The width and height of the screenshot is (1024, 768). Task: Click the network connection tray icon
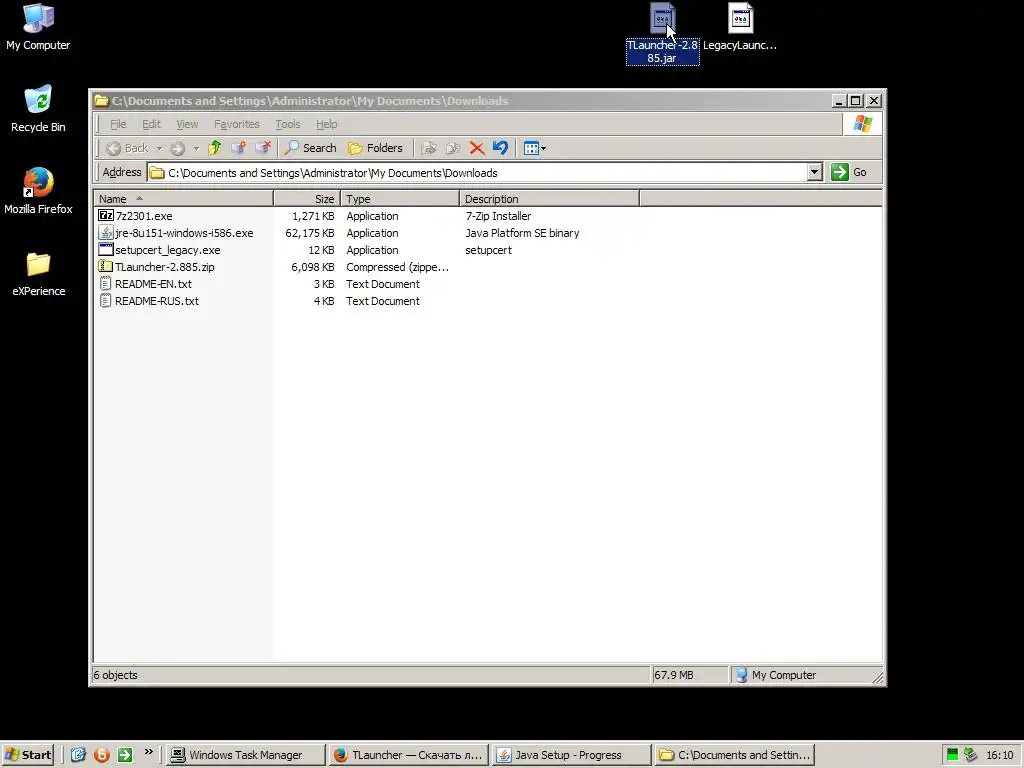pos(970,755)
